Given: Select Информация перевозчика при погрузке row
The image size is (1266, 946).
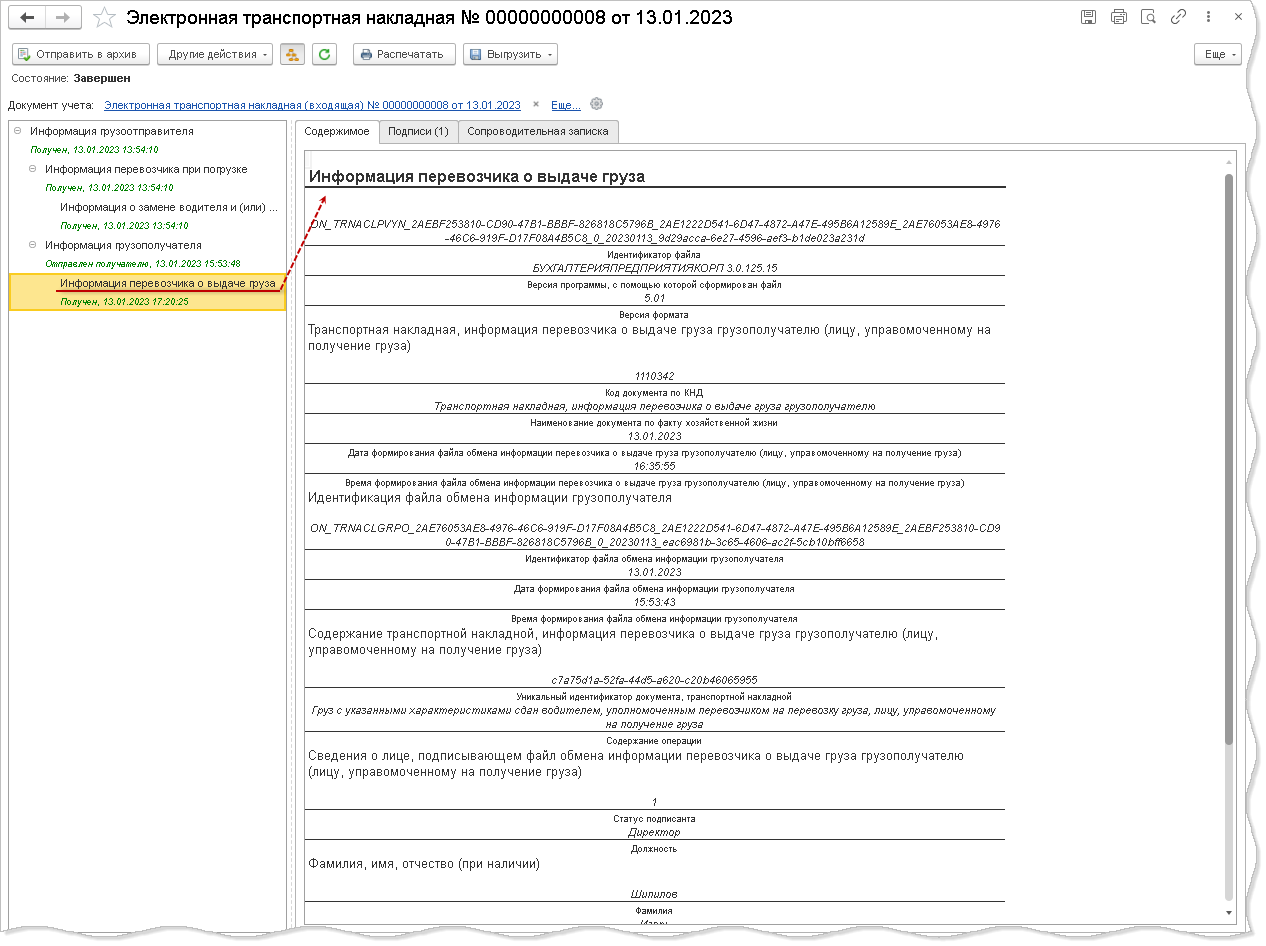Looking at the screenshot, I should pos(146,169).
